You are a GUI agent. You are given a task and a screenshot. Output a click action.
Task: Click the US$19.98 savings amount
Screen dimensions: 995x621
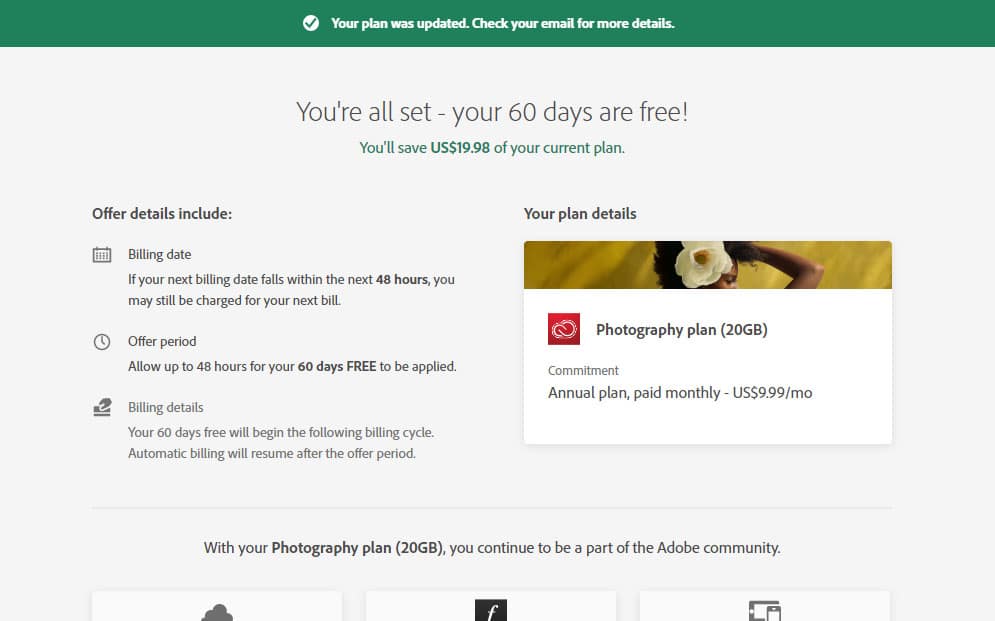(x=460, y=148)
